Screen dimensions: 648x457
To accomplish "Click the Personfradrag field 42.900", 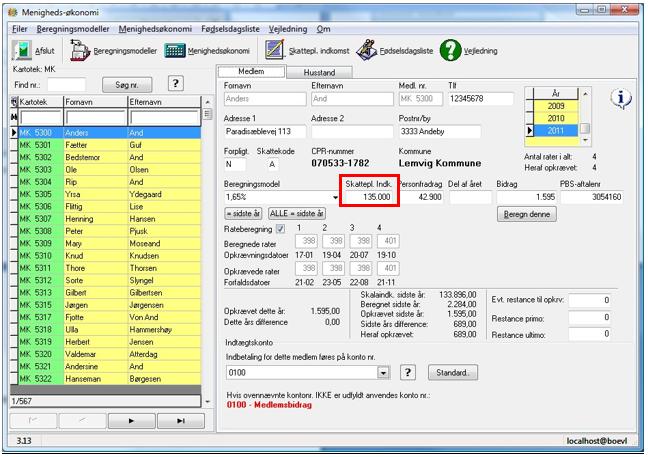I will [422, 197].
